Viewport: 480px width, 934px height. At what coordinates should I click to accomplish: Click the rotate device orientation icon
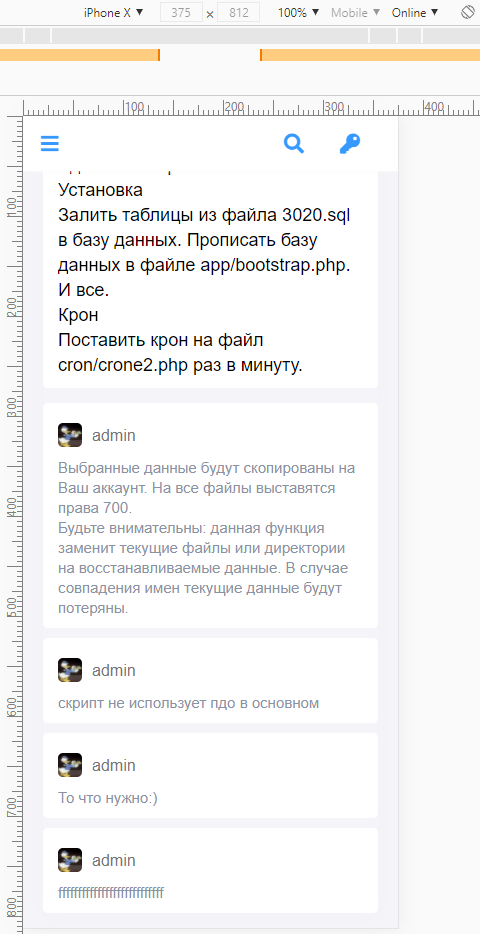click(x=468, y=13)
